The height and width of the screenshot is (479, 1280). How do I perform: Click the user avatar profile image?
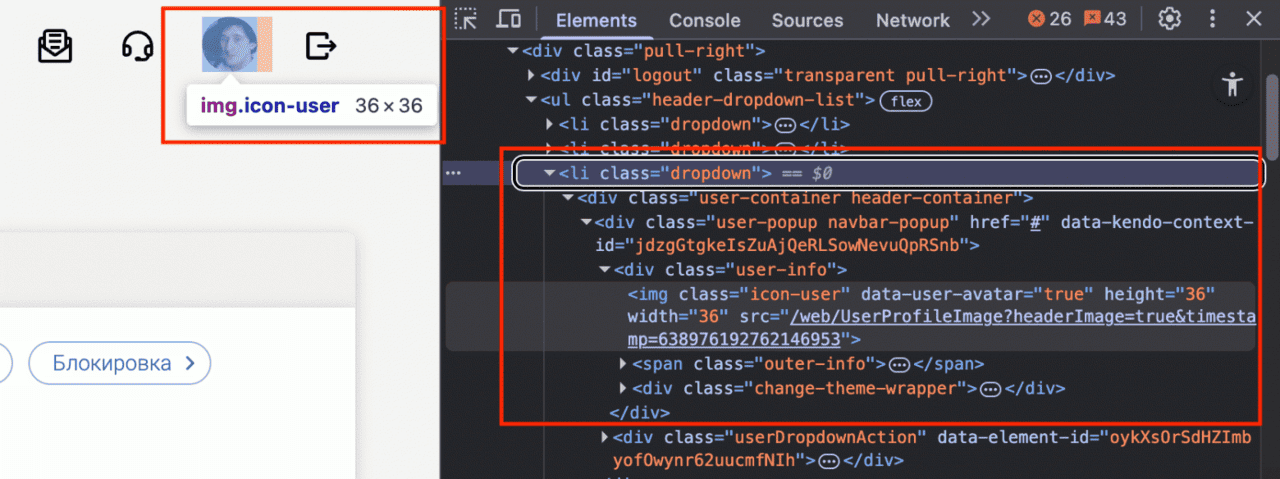pos(230,46)
